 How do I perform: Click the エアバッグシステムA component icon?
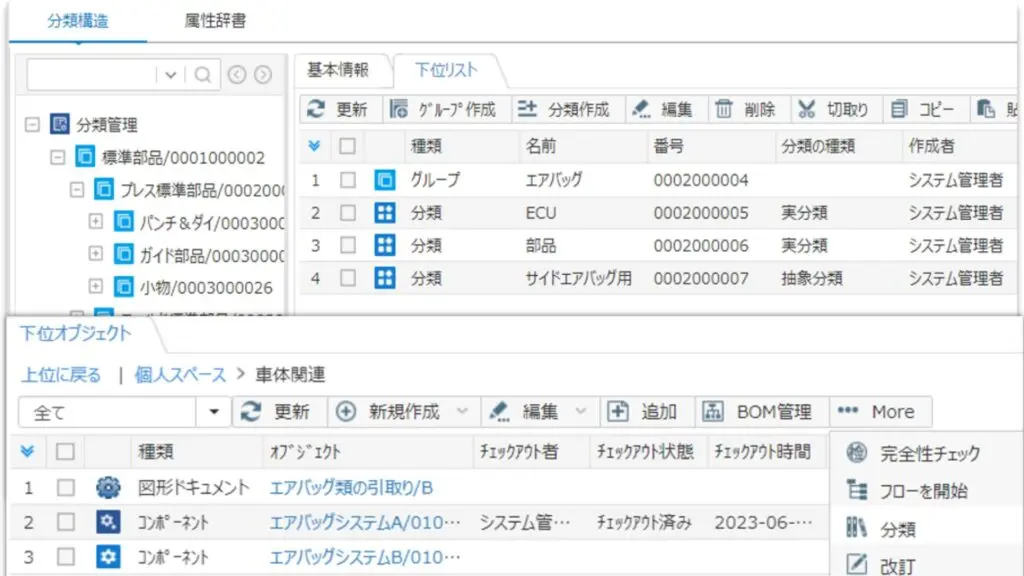108,522
